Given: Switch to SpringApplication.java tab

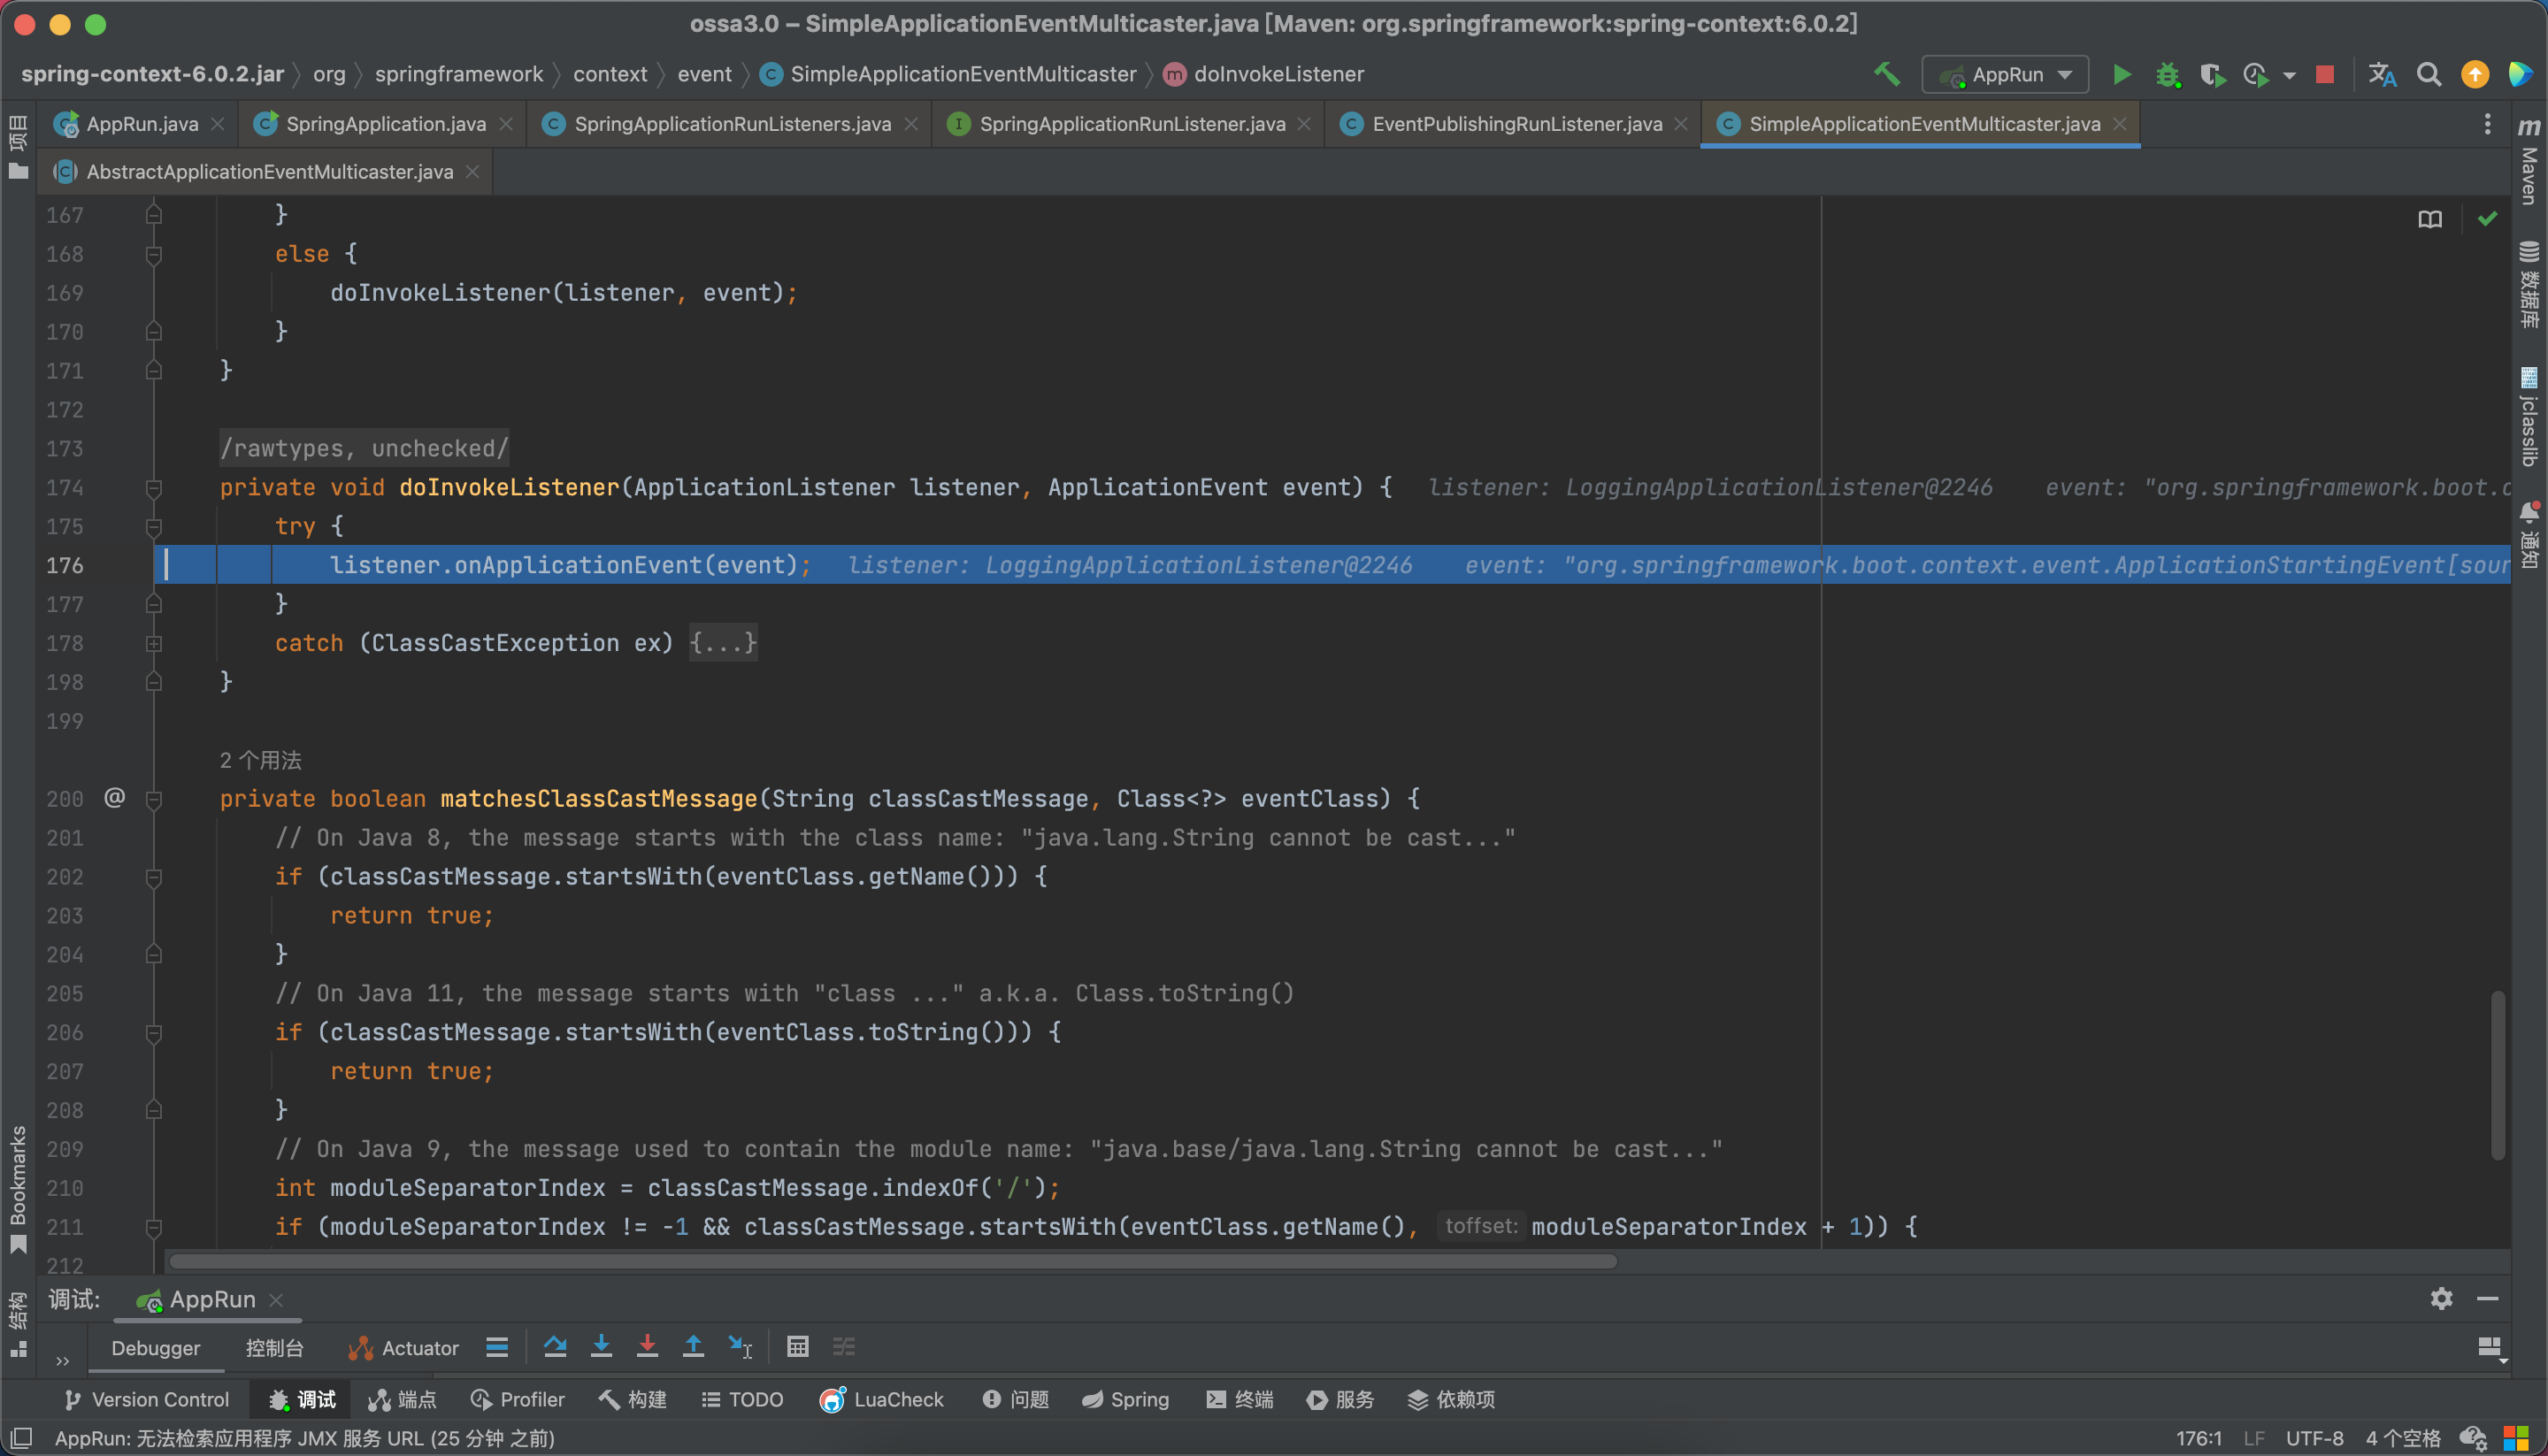Looking at the screenshot, I should point(385,124).
